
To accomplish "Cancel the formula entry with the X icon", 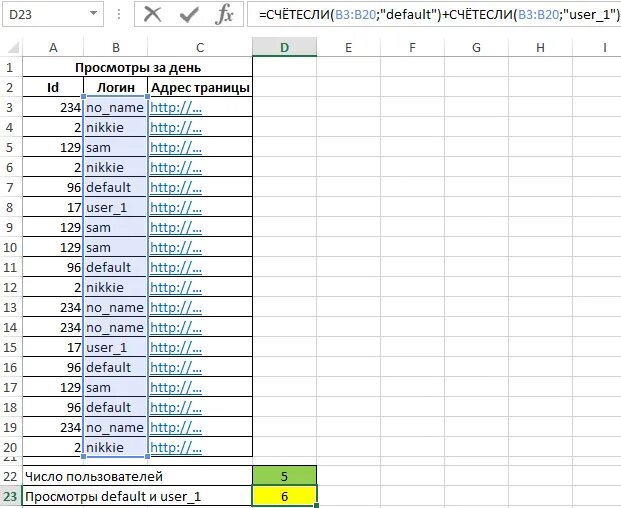I will 152,15.
